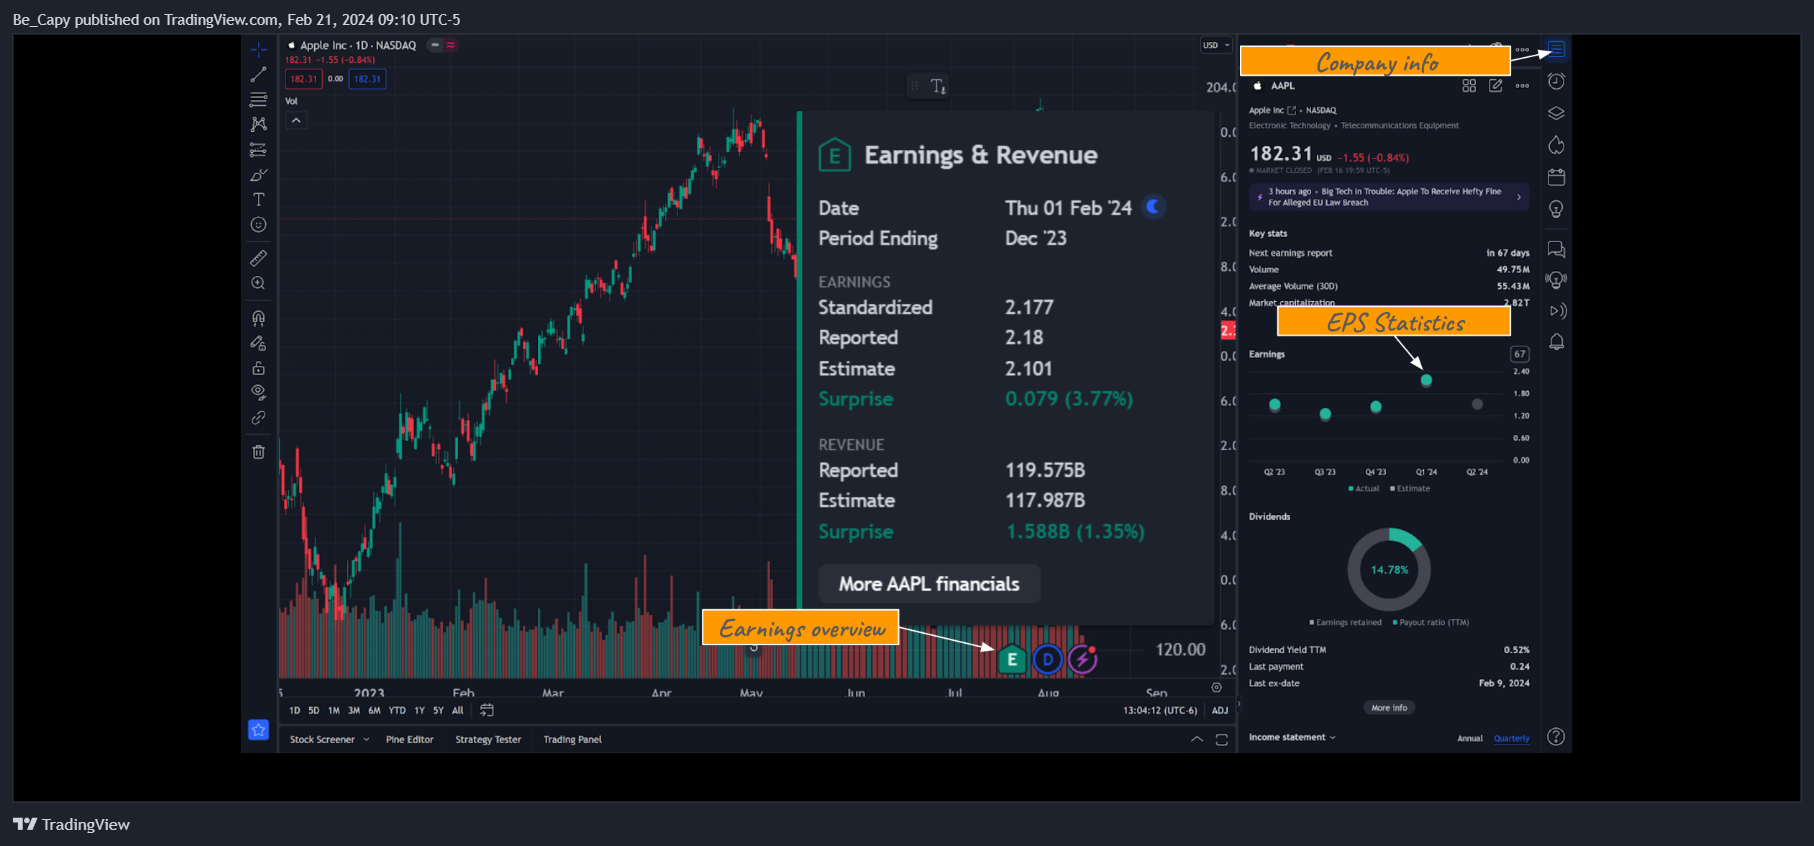
Task: Click the blue D dividend marker
Action: pyautogui.click(x=1047, y=659)
